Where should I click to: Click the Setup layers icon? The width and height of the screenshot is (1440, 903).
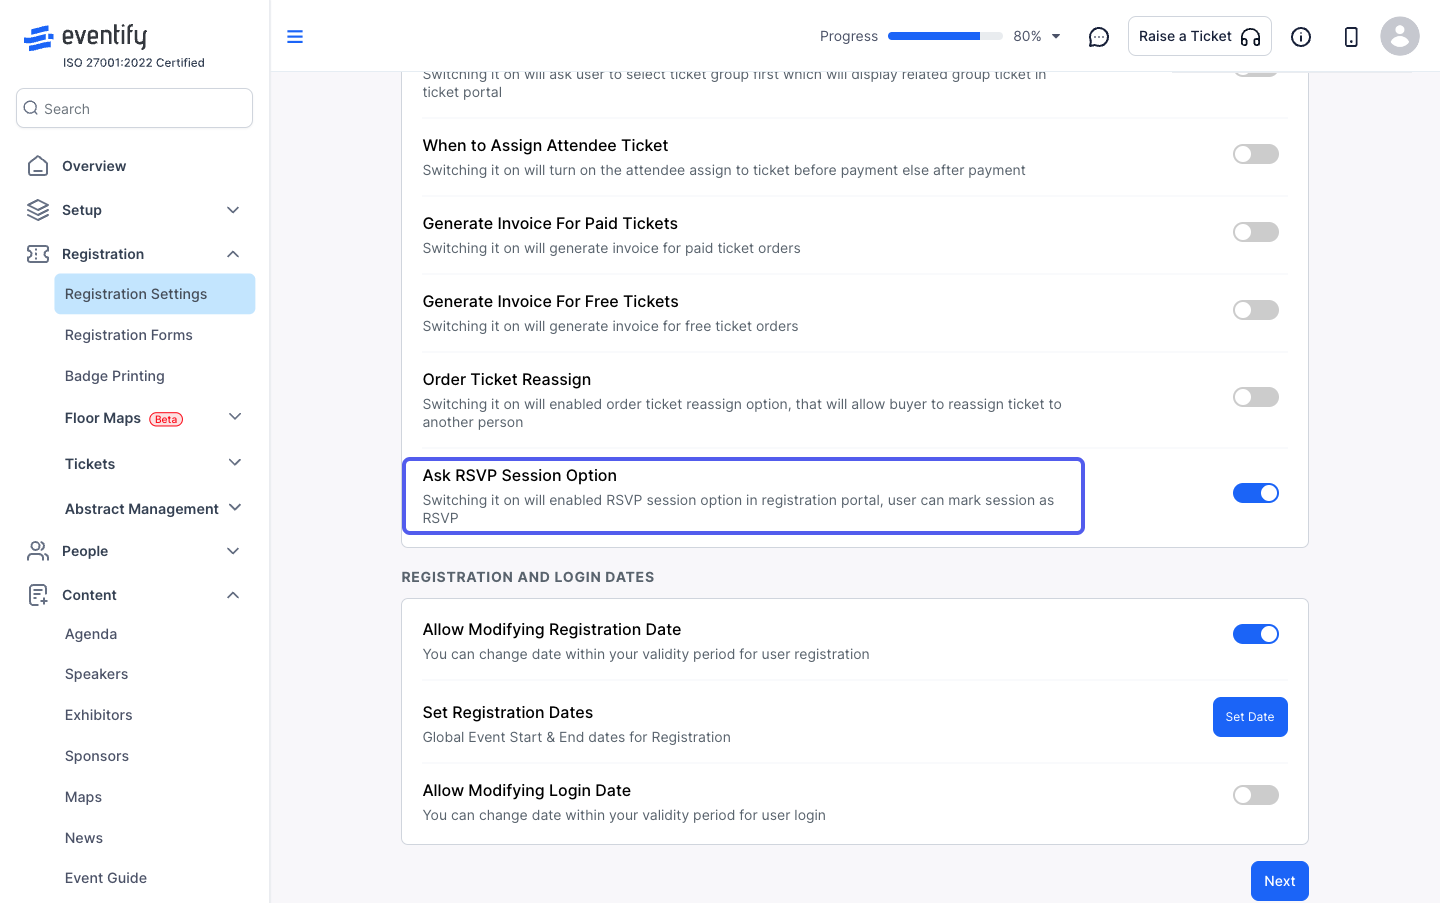[38, 210]
